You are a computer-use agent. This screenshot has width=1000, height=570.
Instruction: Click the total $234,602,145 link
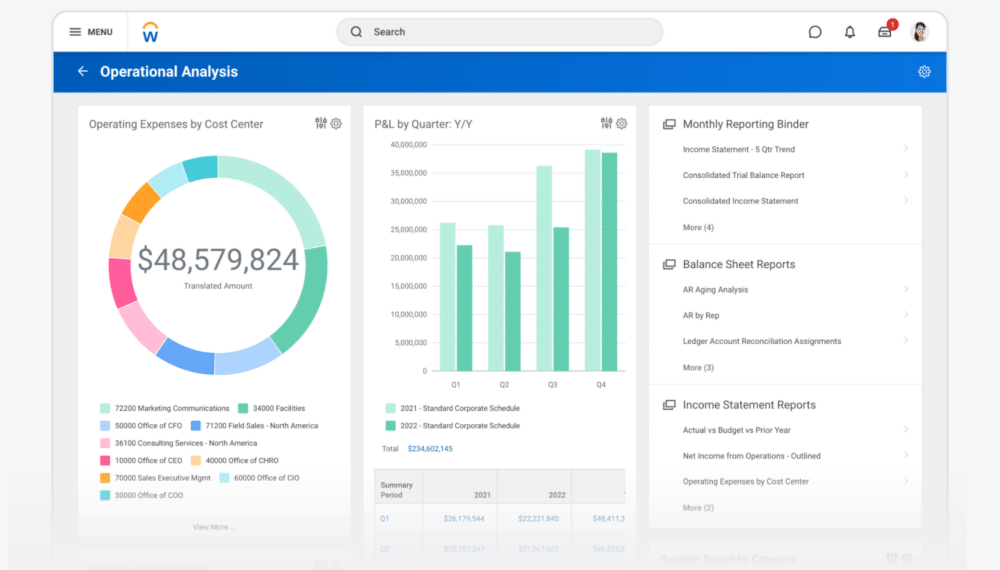click(x=430, y=449)
